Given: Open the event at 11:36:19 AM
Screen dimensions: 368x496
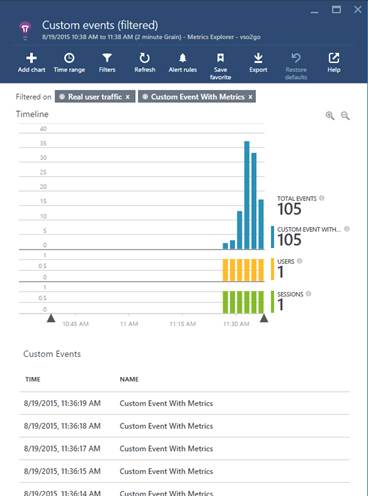Looking at the screenshot, I should (184, 403).
